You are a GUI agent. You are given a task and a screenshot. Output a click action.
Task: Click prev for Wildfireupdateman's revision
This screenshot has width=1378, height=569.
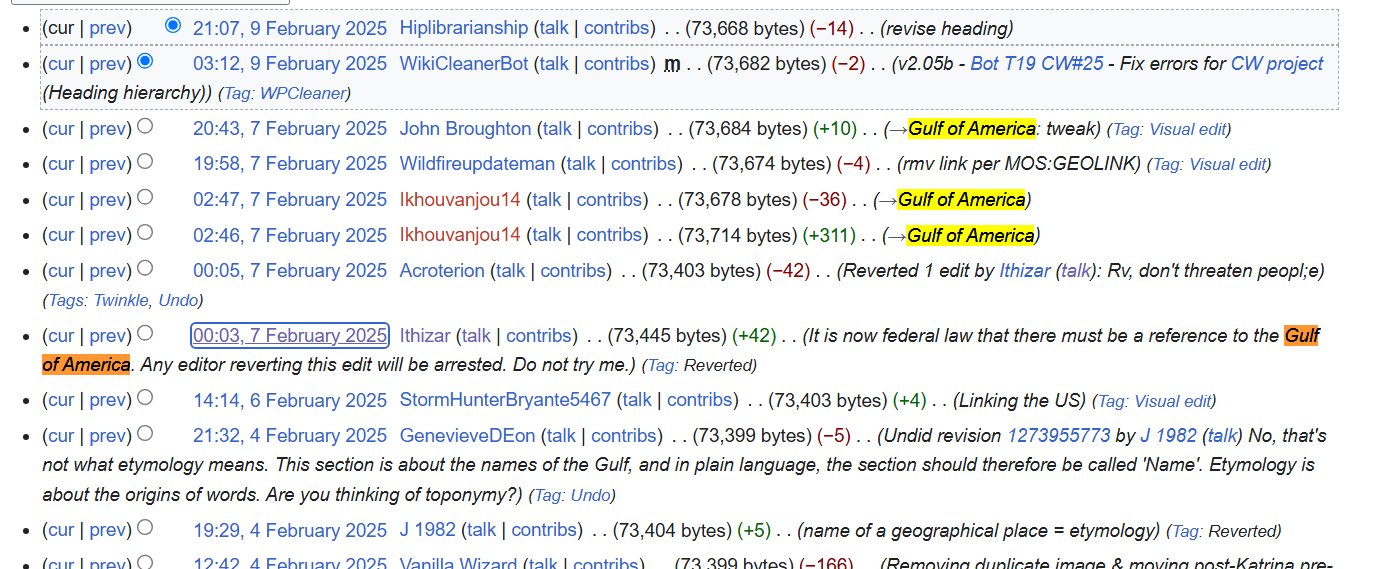pos(108,164)
